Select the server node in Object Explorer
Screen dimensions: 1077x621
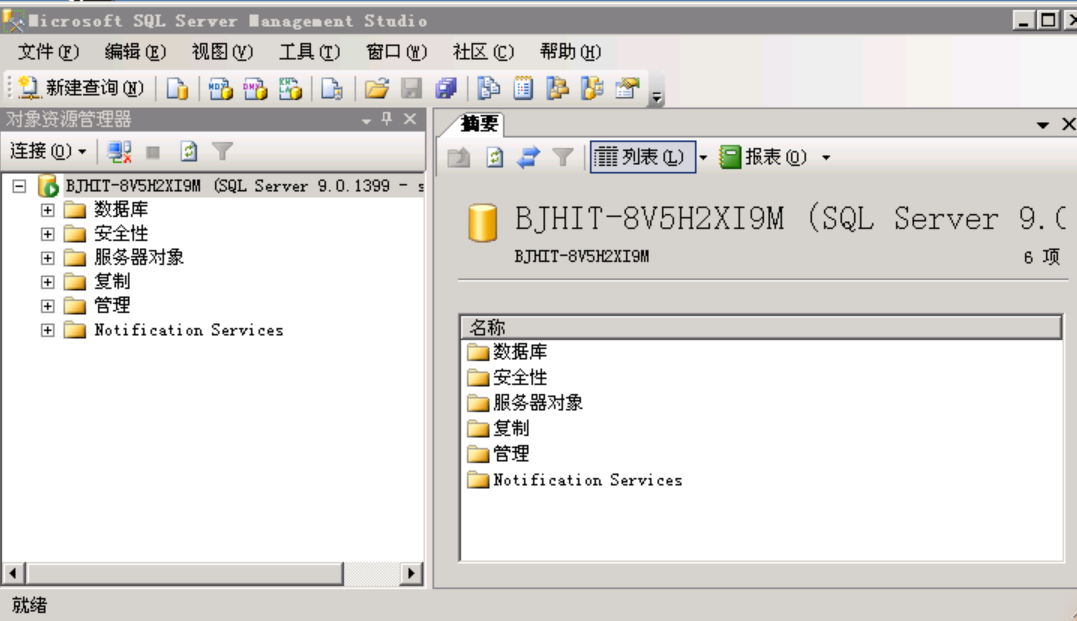coord(244,186)
